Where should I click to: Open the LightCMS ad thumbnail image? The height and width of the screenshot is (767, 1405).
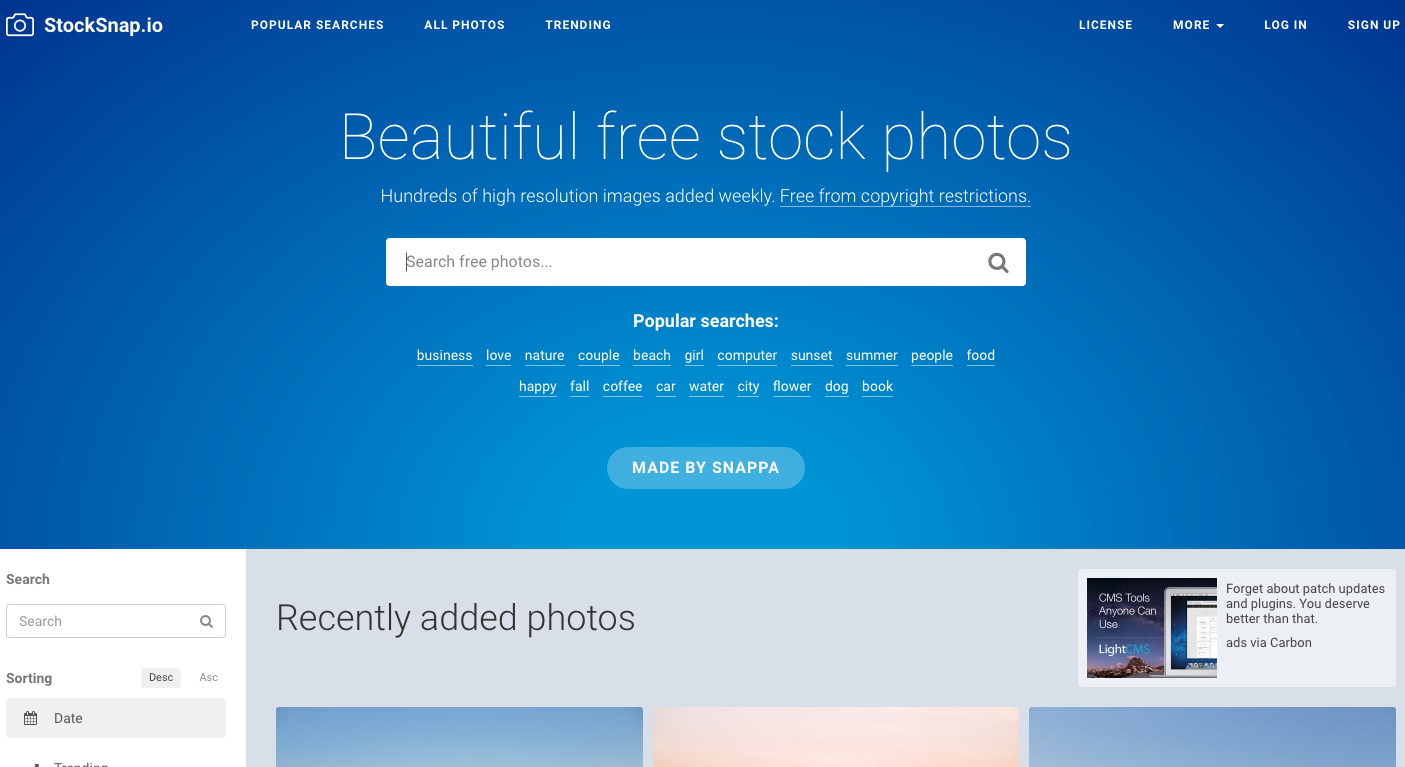point(1152,628)
